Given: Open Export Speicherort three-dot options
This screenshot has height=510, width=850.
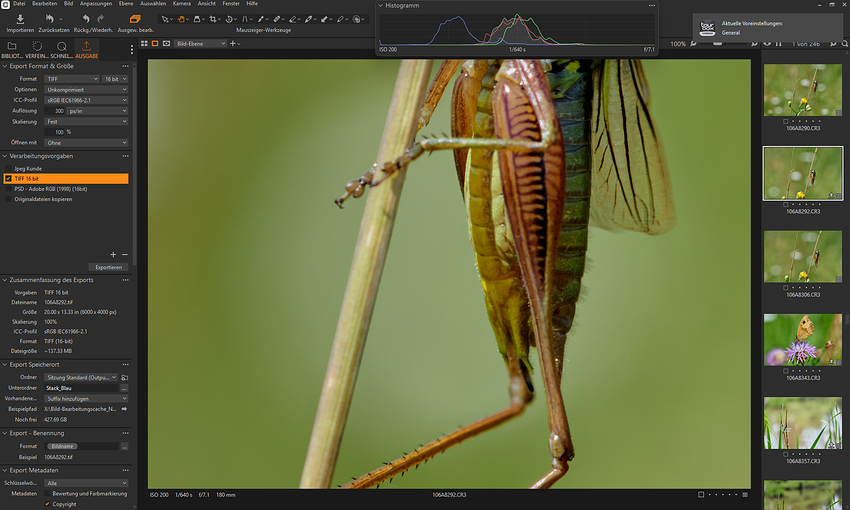Looking at the screenshot, I should click(x=126, y=365).
